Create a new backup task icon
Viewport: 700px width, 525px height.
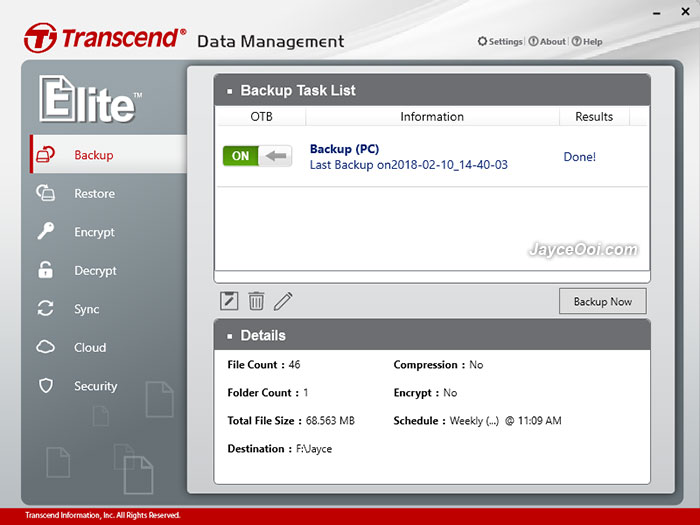pyautogui.click(x=229, y=301)
